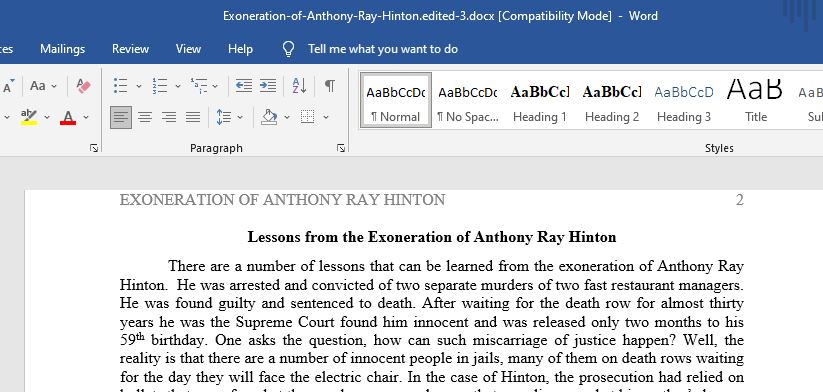Screen dimensions: 823x392
Task: Expand the Numbering library dropdown arrow
Action: [177, 86]
